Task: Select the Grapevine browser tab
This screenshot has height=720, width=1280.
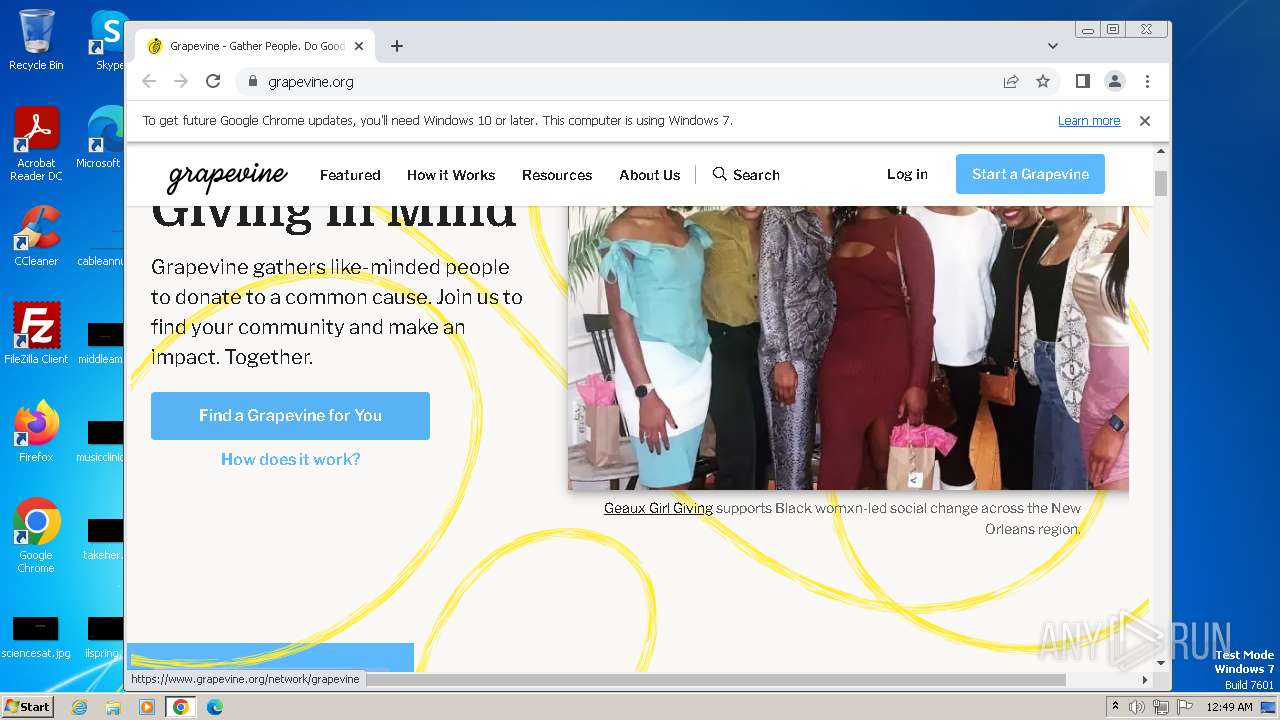Action: coord(255,46)
